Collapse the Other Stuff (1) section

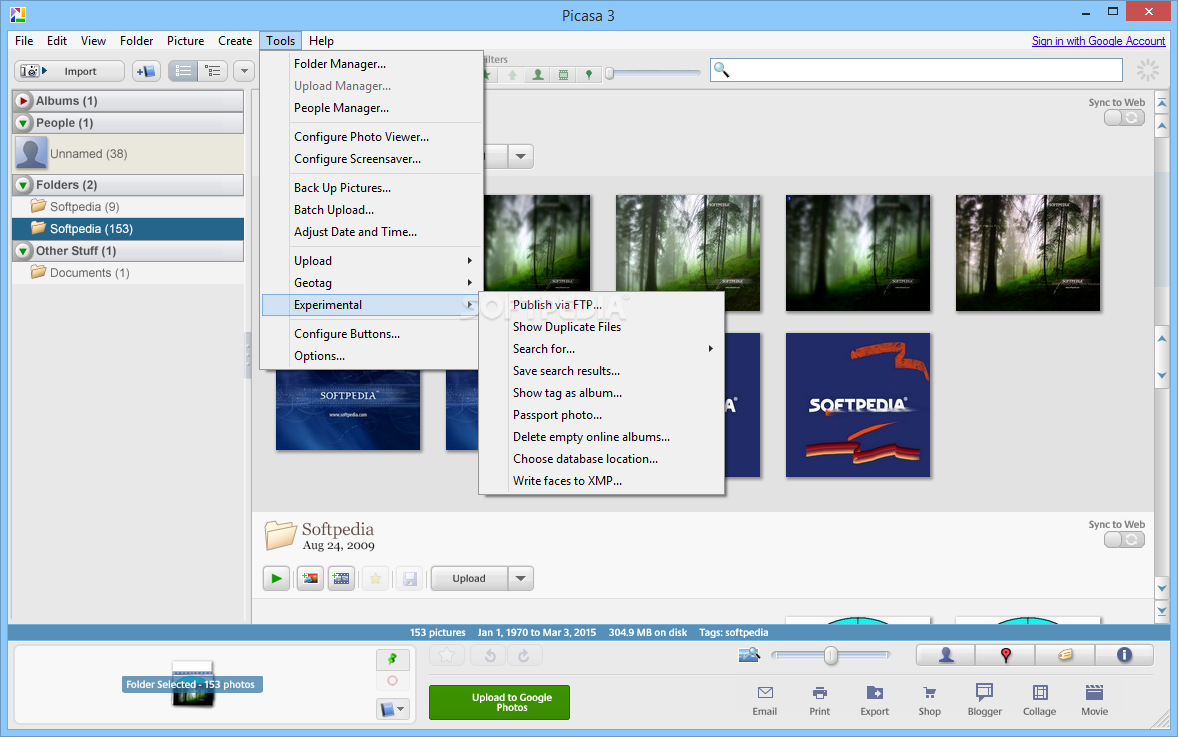(x=23, y=251)
